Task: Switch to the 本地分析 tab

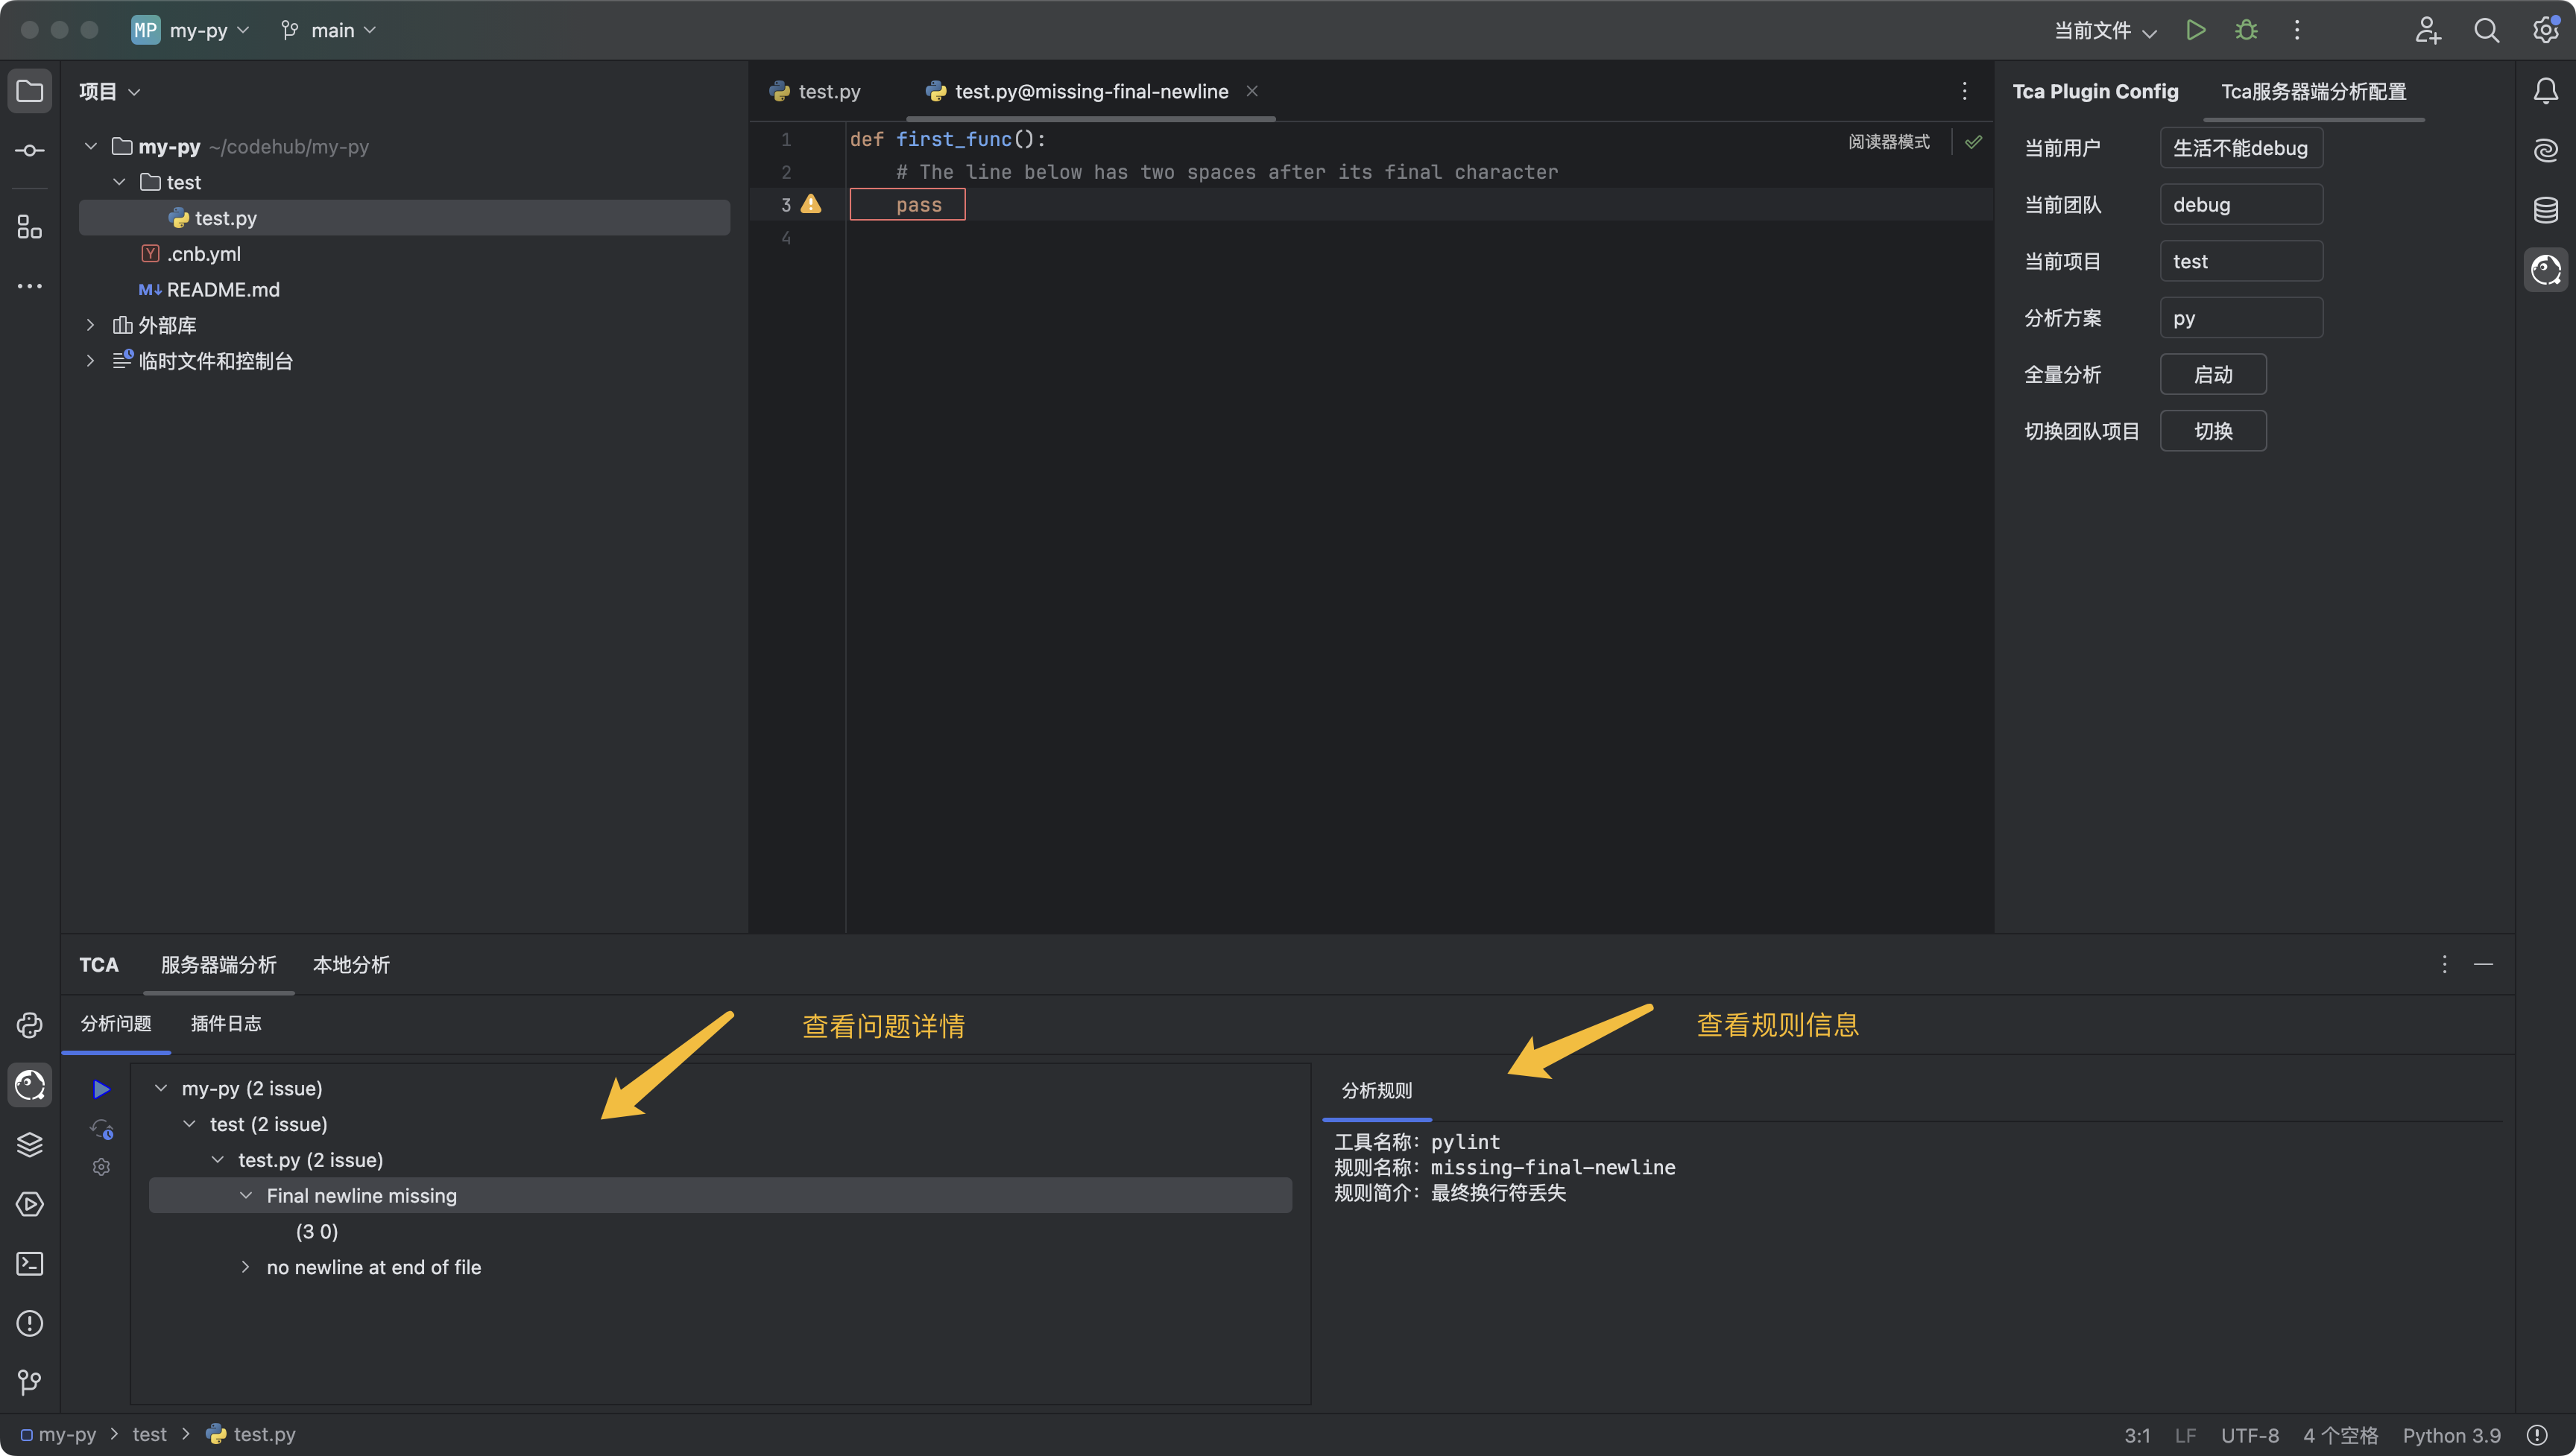Action: tap(351, 965)
